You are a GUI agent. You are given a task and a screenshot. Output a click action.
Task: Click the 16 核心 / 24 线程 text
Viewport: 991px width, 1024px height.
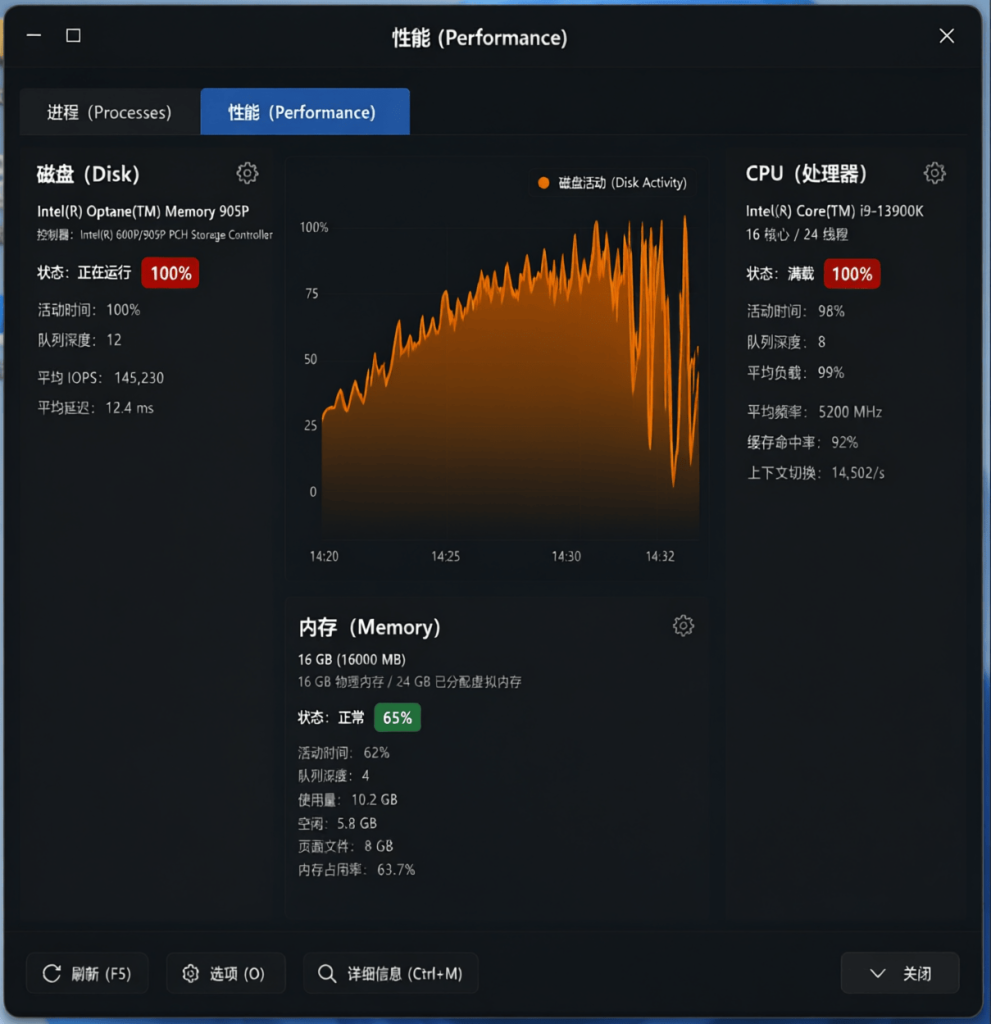[797, 234]
